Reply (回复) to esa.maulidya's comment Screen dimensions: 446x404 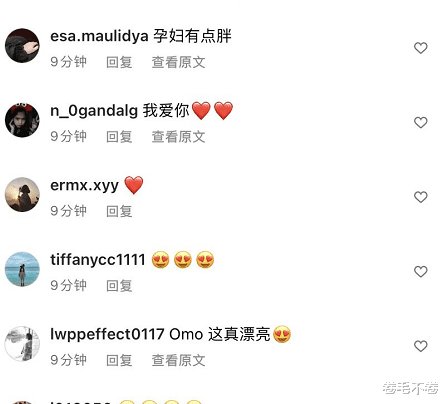coord(119,62)
